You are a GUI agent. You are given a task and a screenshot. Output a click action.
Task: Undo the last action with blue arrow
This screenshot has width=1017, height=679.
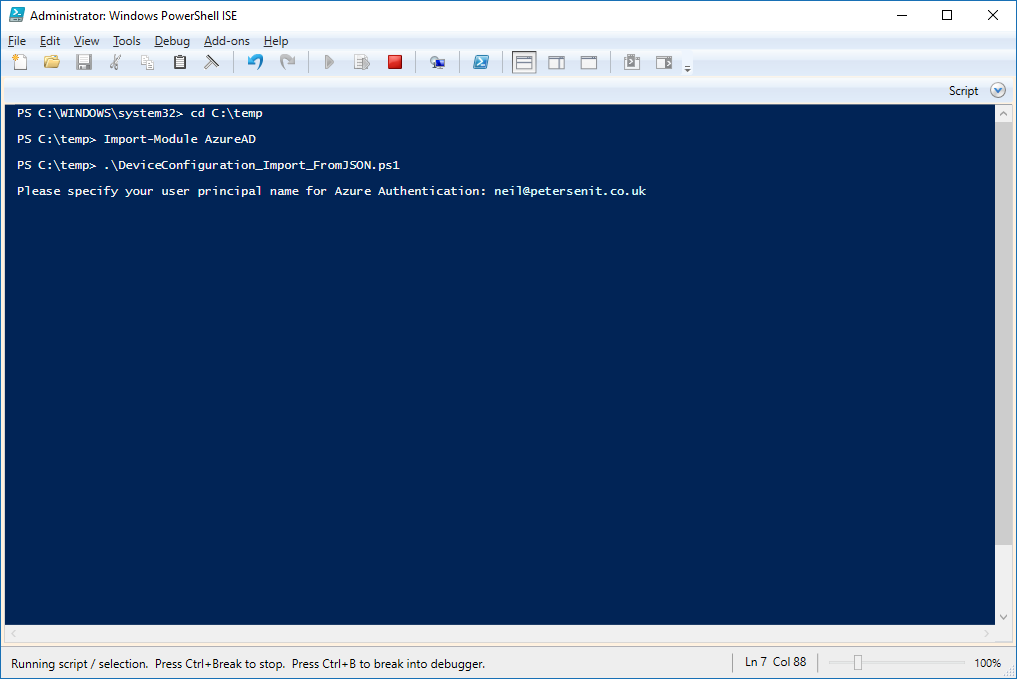tap(255, 62)
